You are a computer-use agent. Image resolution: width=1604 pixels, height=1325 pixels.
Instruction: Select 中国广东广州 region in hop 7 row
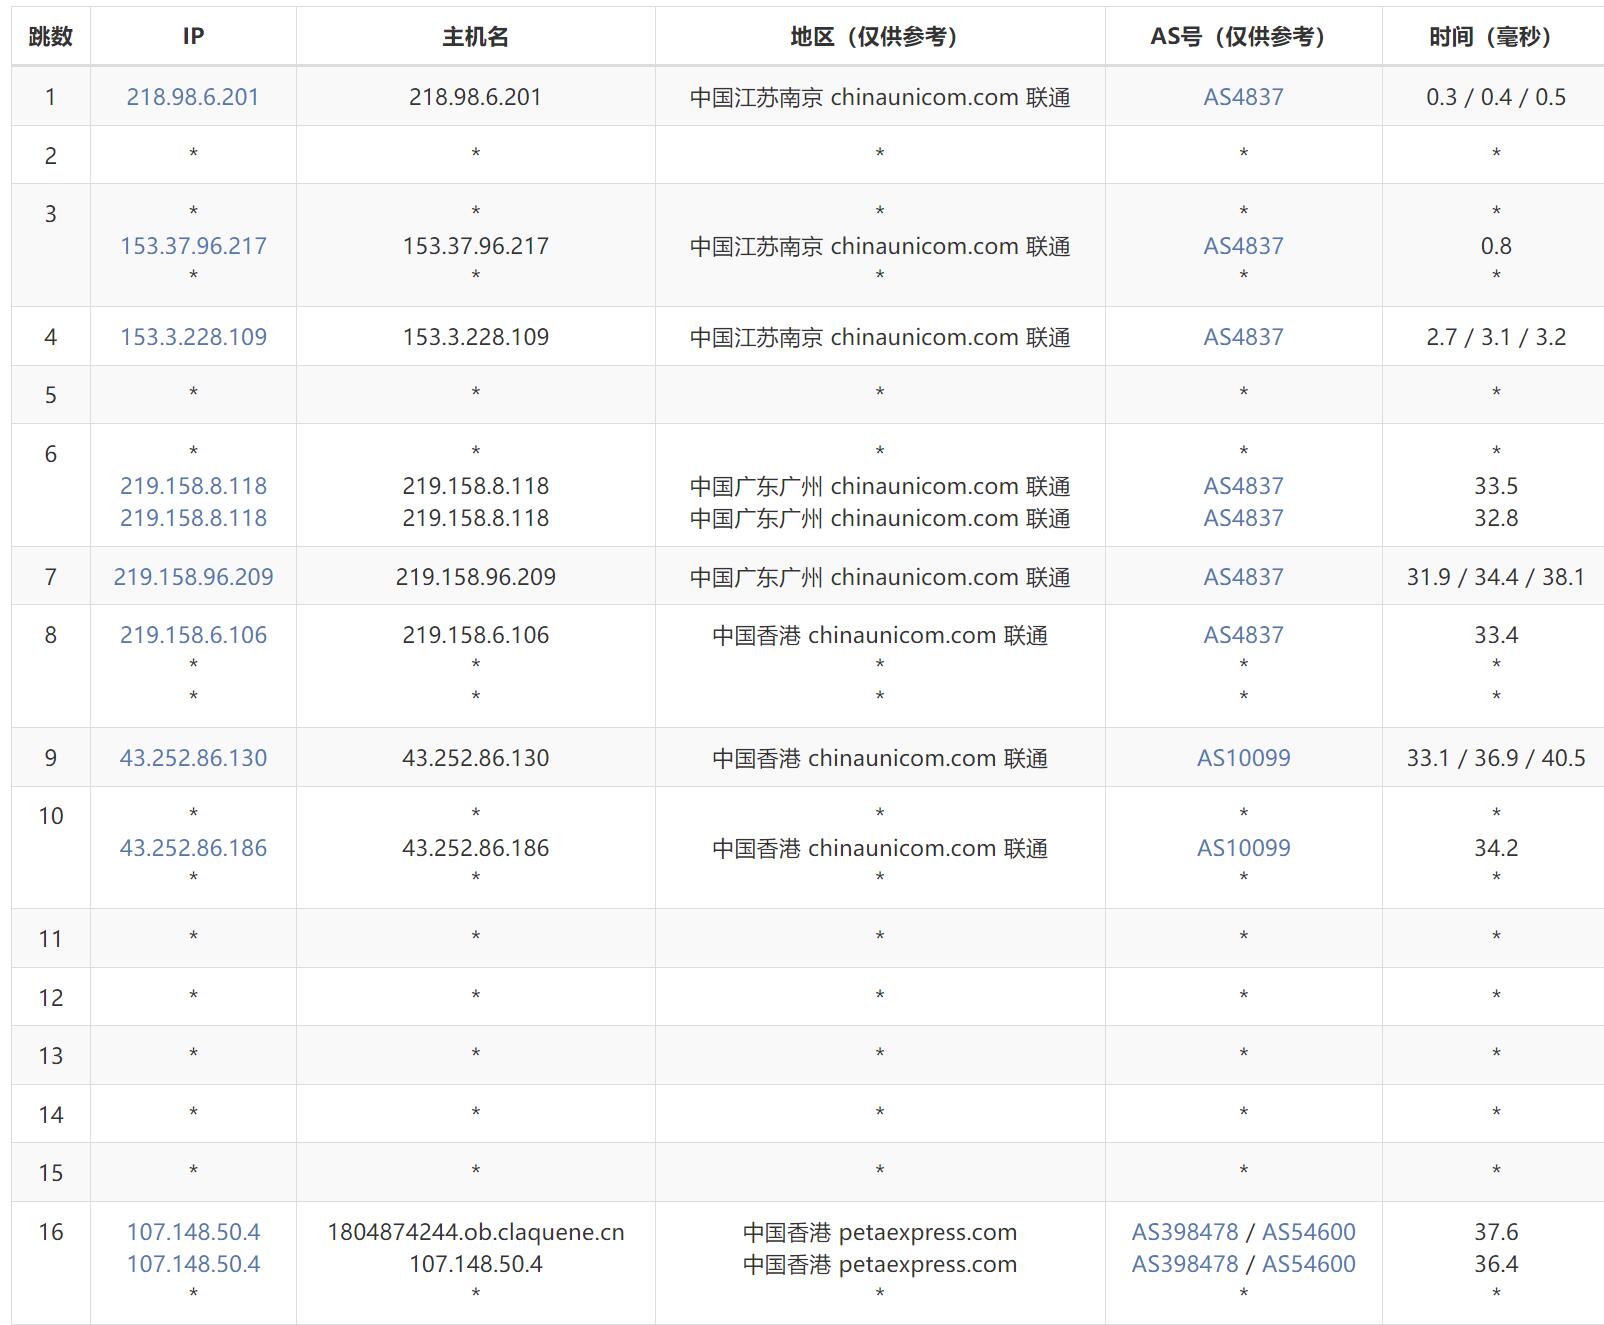pyautogui.click(x=880, y=577)
